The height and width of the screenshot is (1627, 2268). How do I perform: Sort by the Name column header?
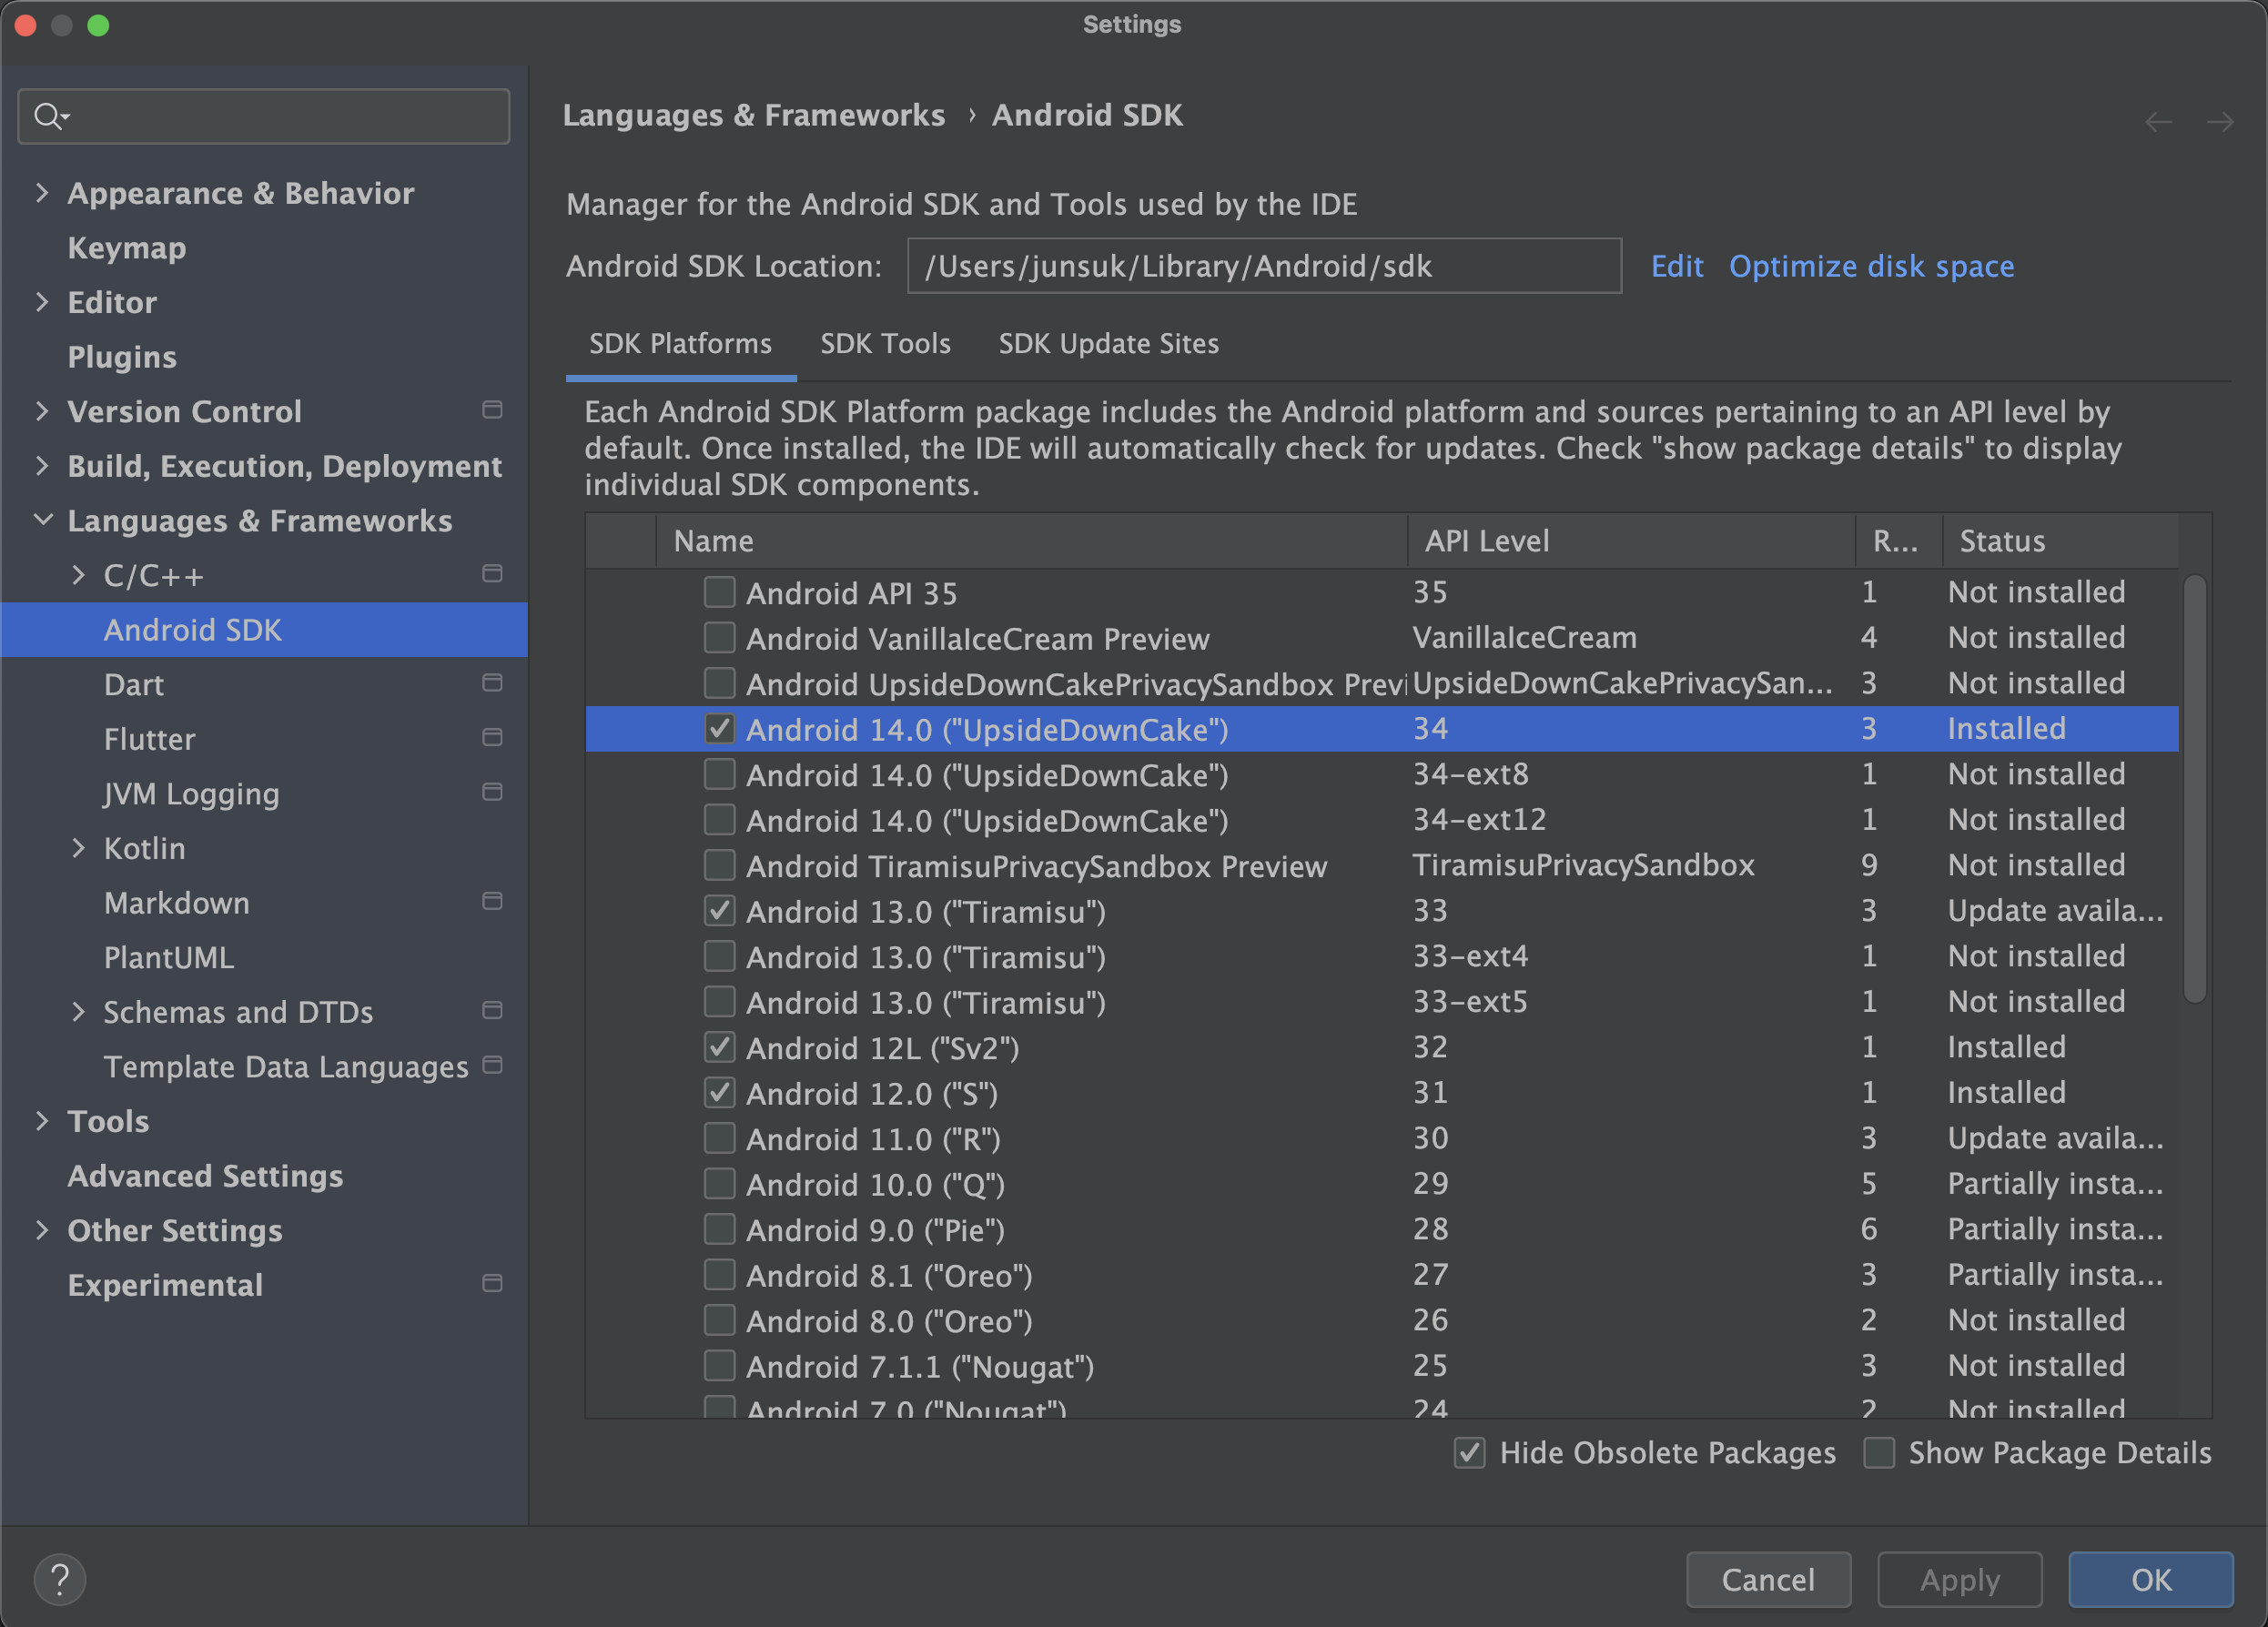(1031, 541)
